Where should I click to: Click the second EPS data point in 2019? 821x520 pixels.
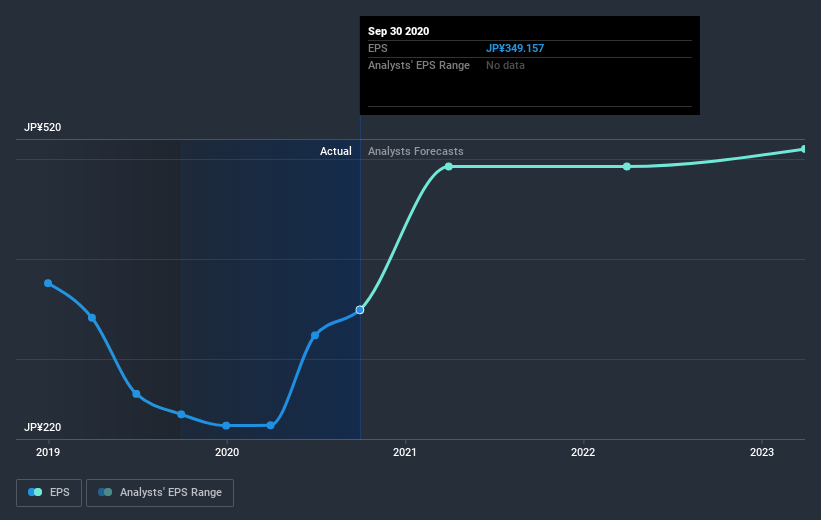(x=92, y=318)
